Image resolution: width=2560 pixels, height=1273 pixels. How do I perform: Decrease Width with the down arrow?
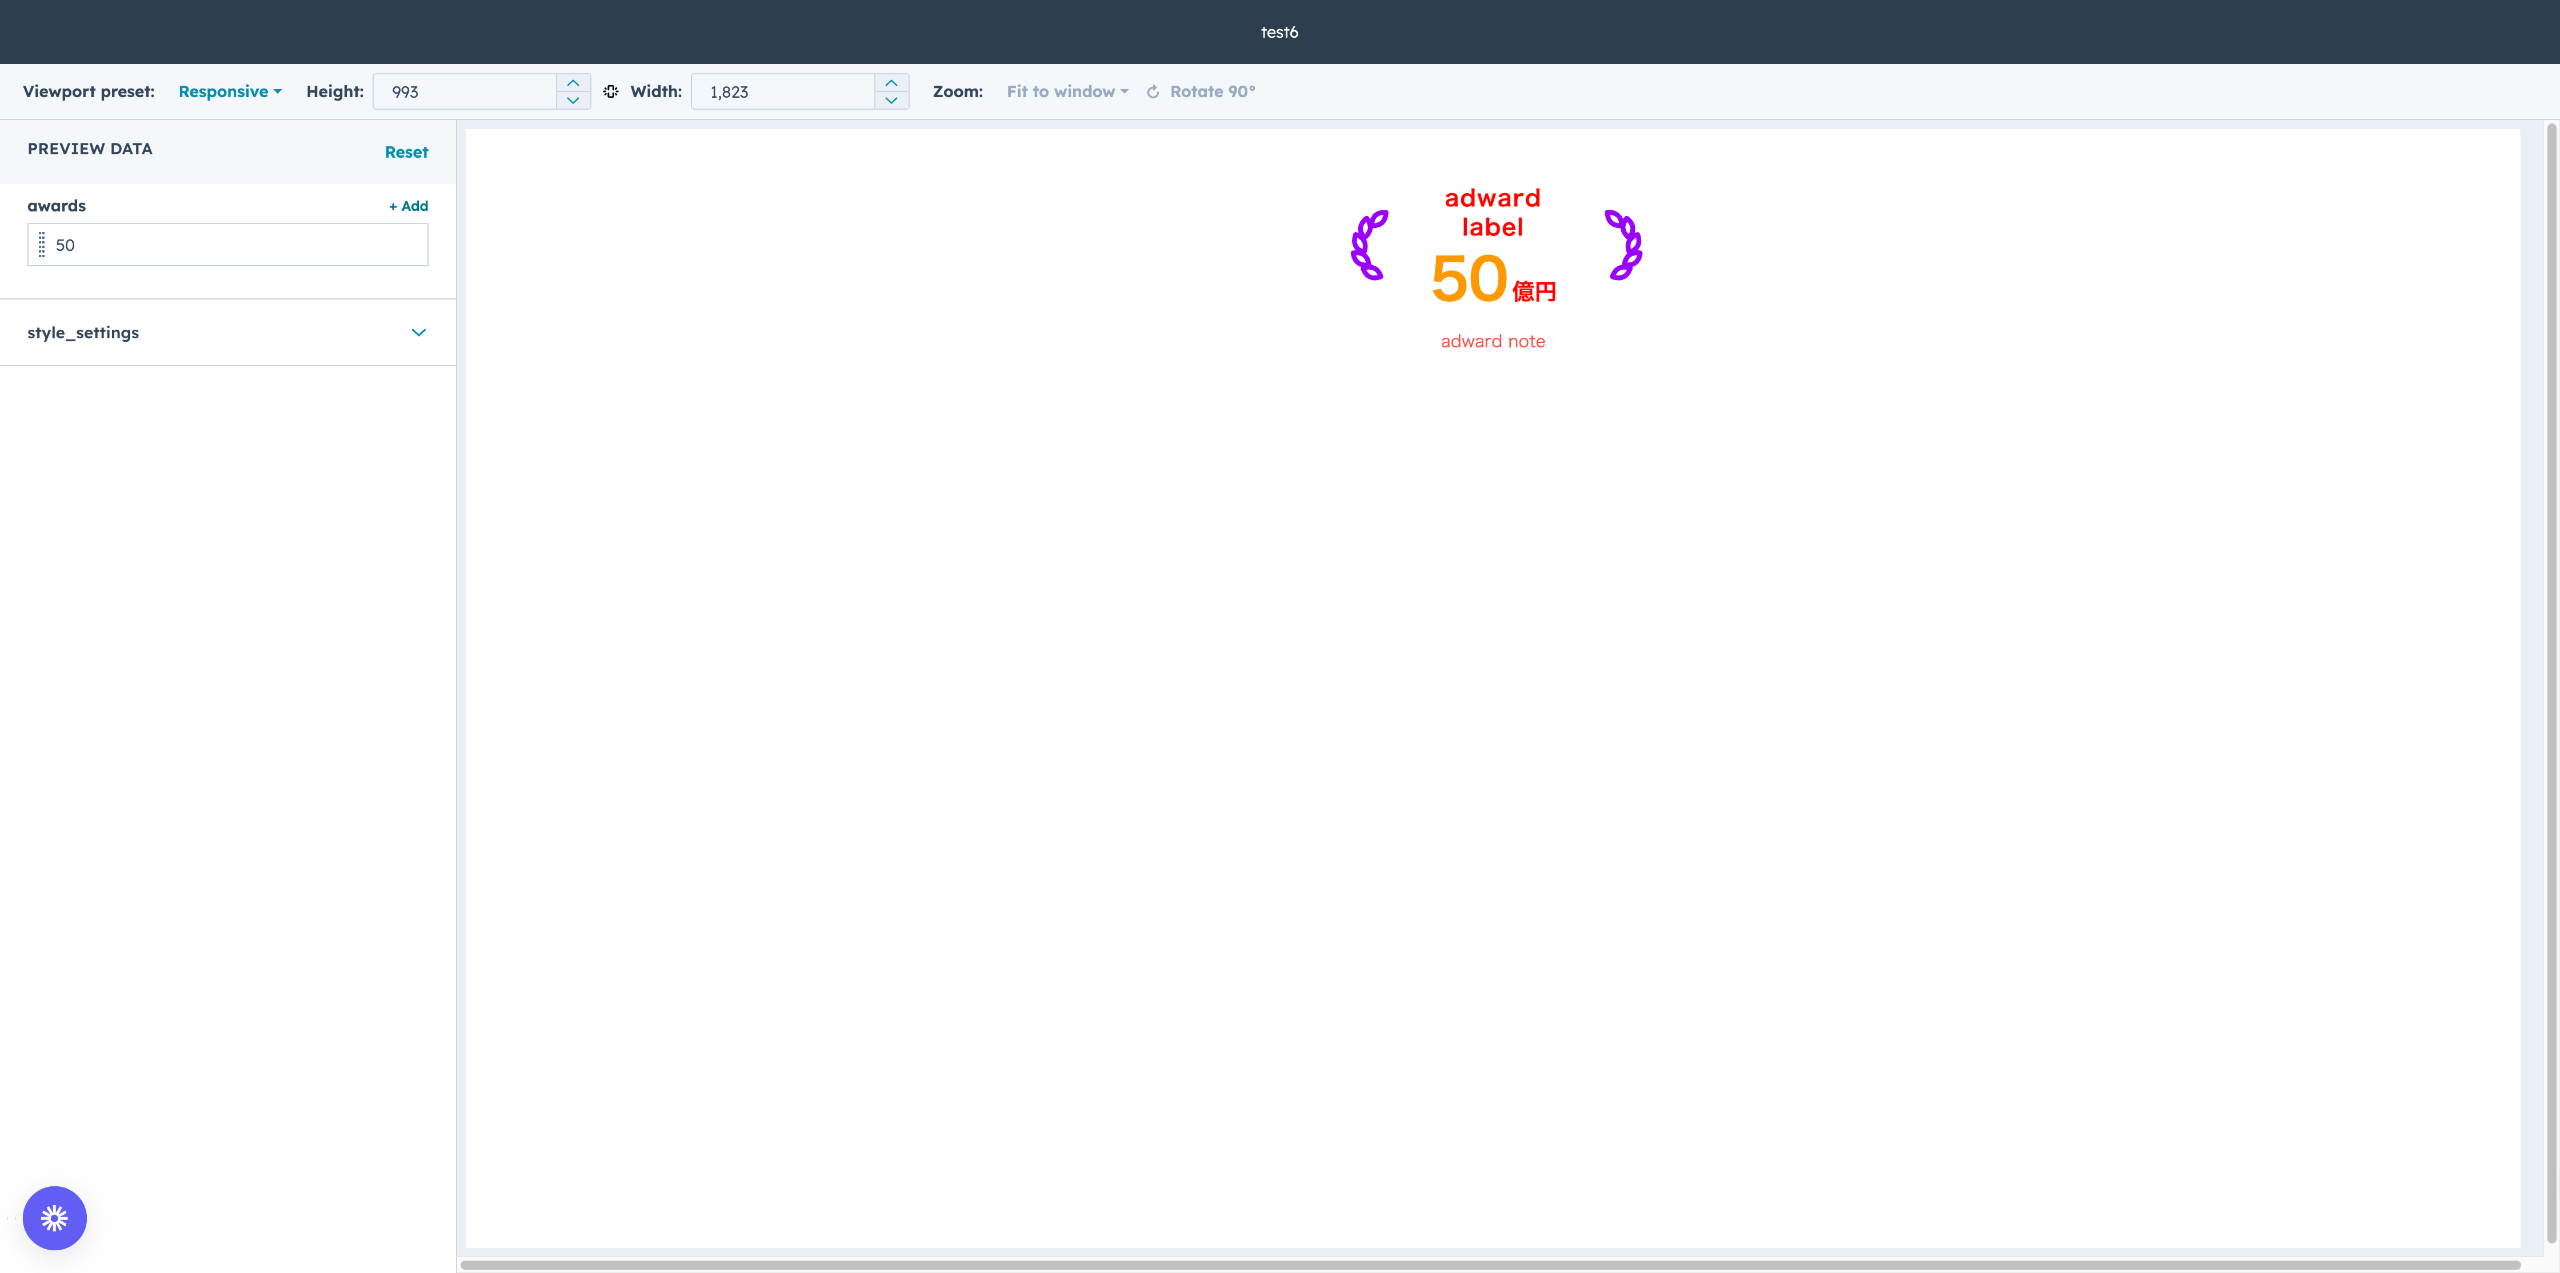[x=891, y=100]
